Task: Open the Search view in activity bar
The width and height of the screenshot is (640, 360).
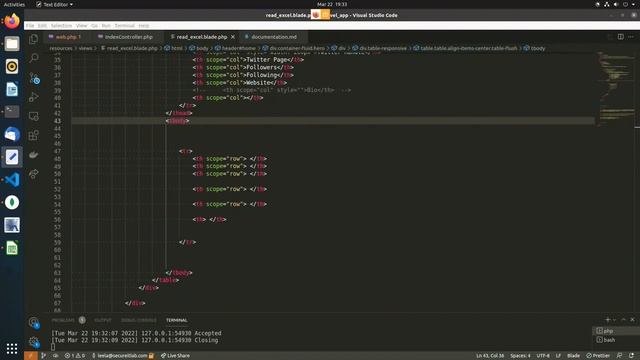Action: [x=33, y=58]
